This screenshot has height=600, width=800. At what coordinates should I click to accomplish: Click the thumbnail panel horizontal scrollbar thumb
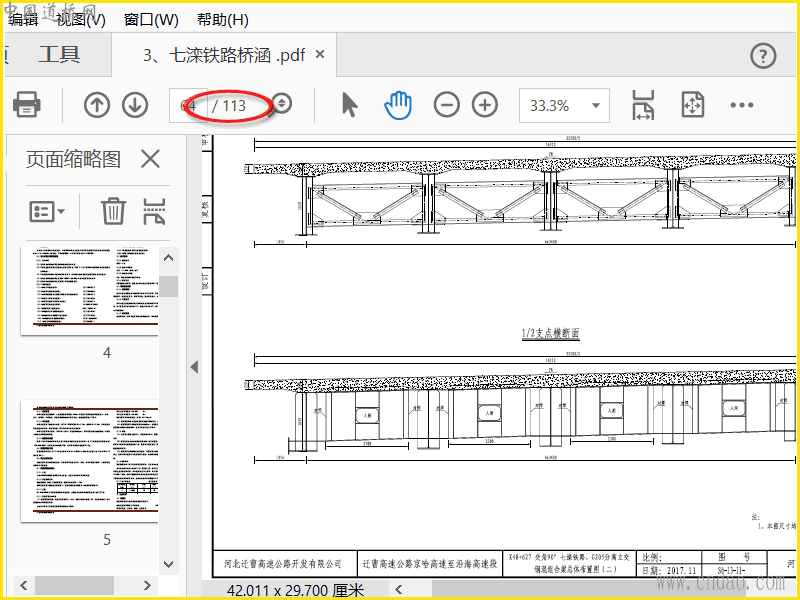74,585
